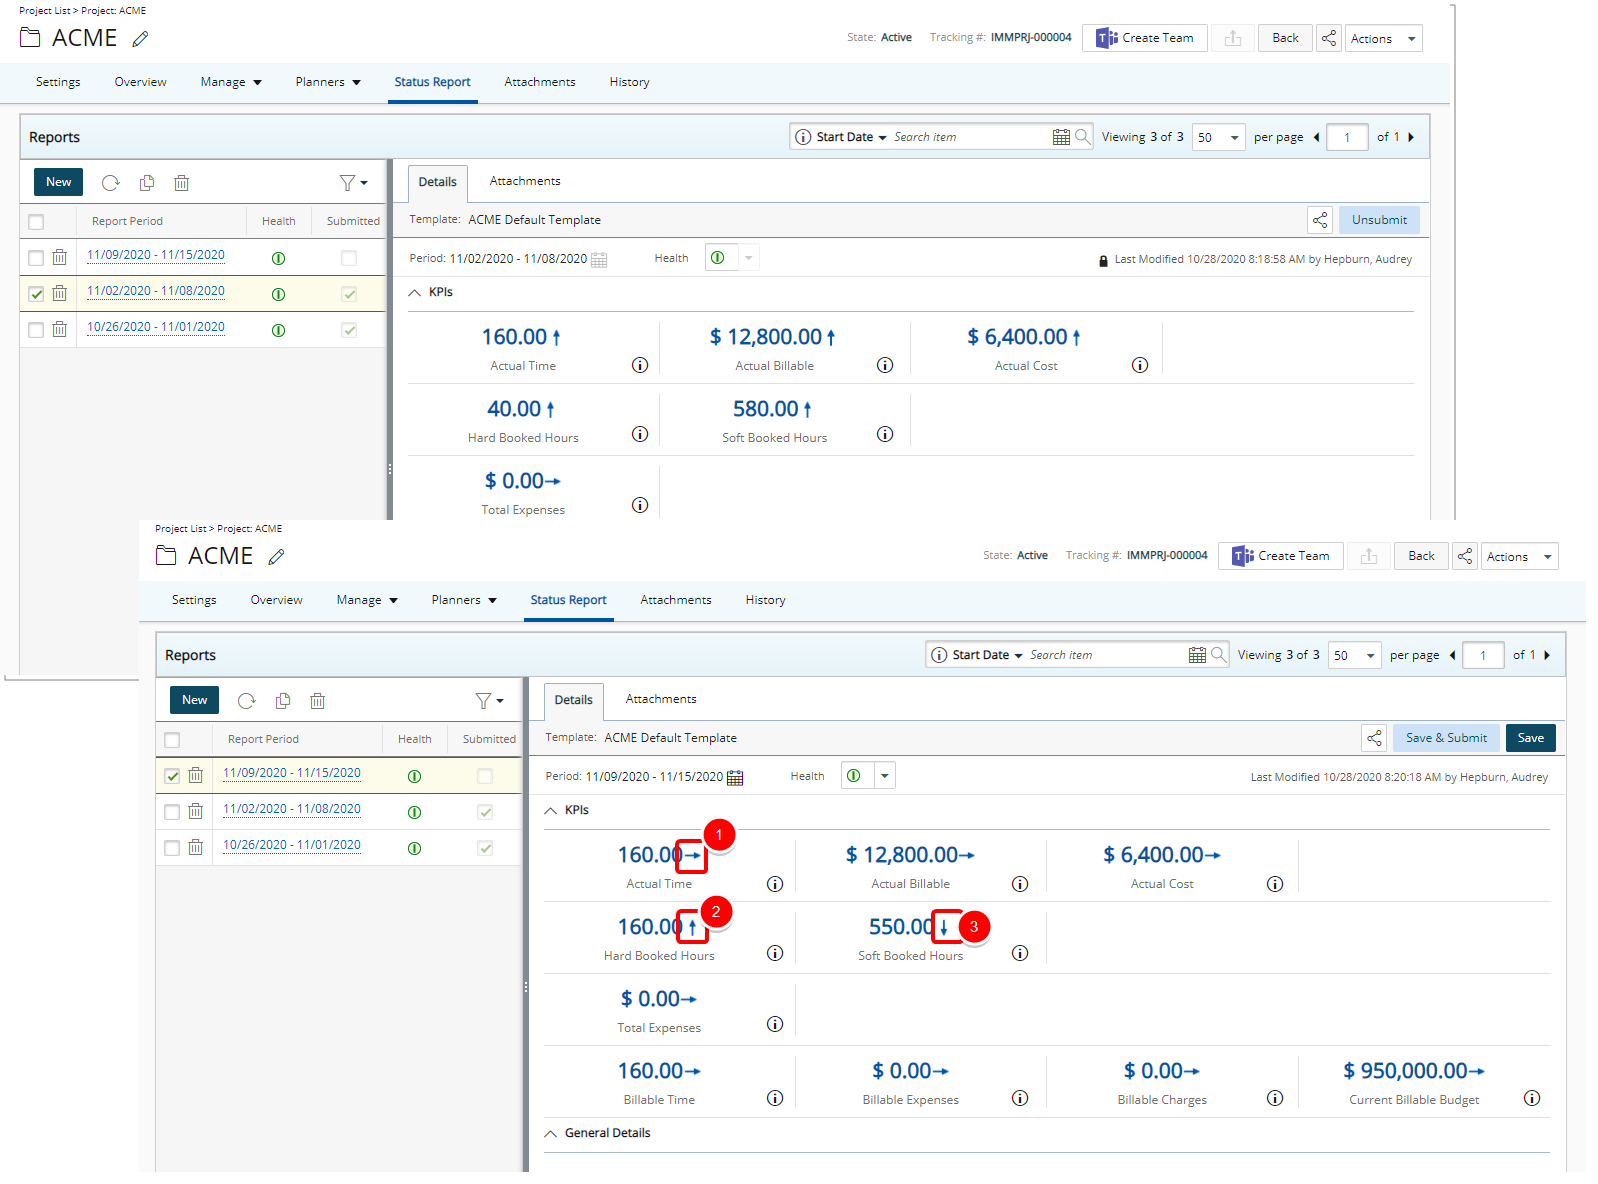
Task: Collapse the KPIs section in the back window
Action: point(415,293)
